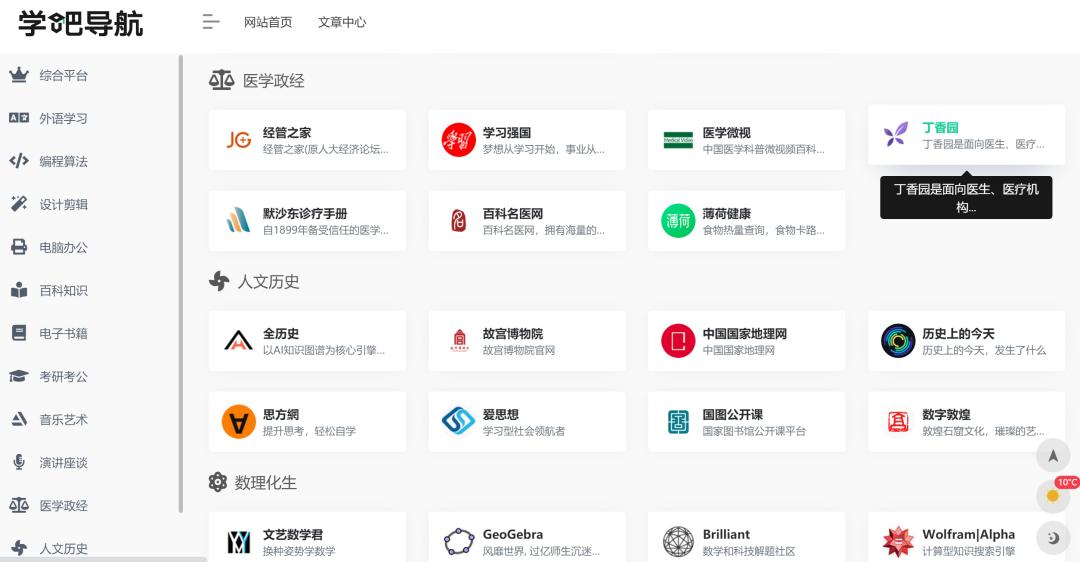Screen dimensions: 1080x562
Task: Click the 国家图书馆公开课平台 description text
Action: point(754,431)
